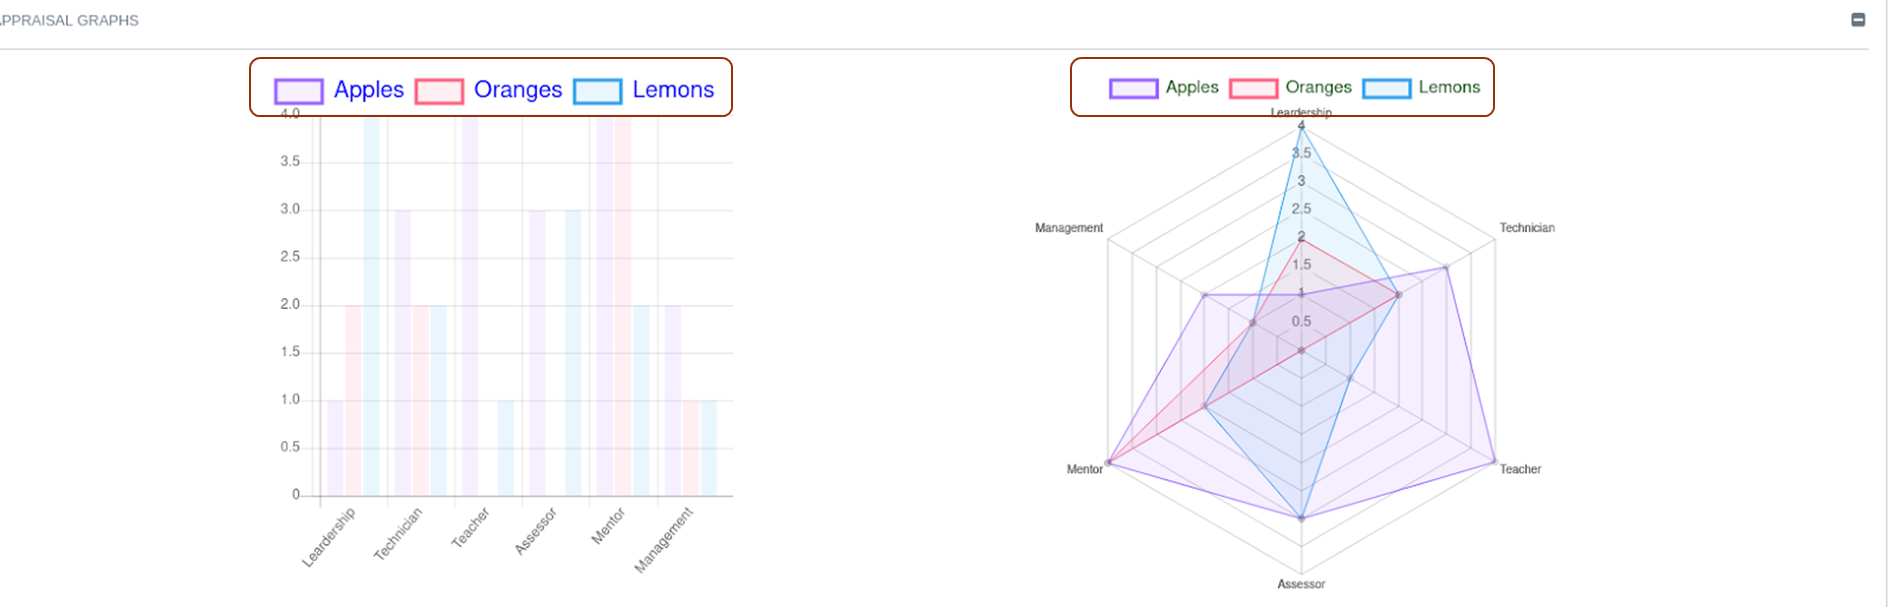Click blue Lemons swatch in bar chart legend
The width and height of the screenshot is (1892, 607).
tap(598, 92)
